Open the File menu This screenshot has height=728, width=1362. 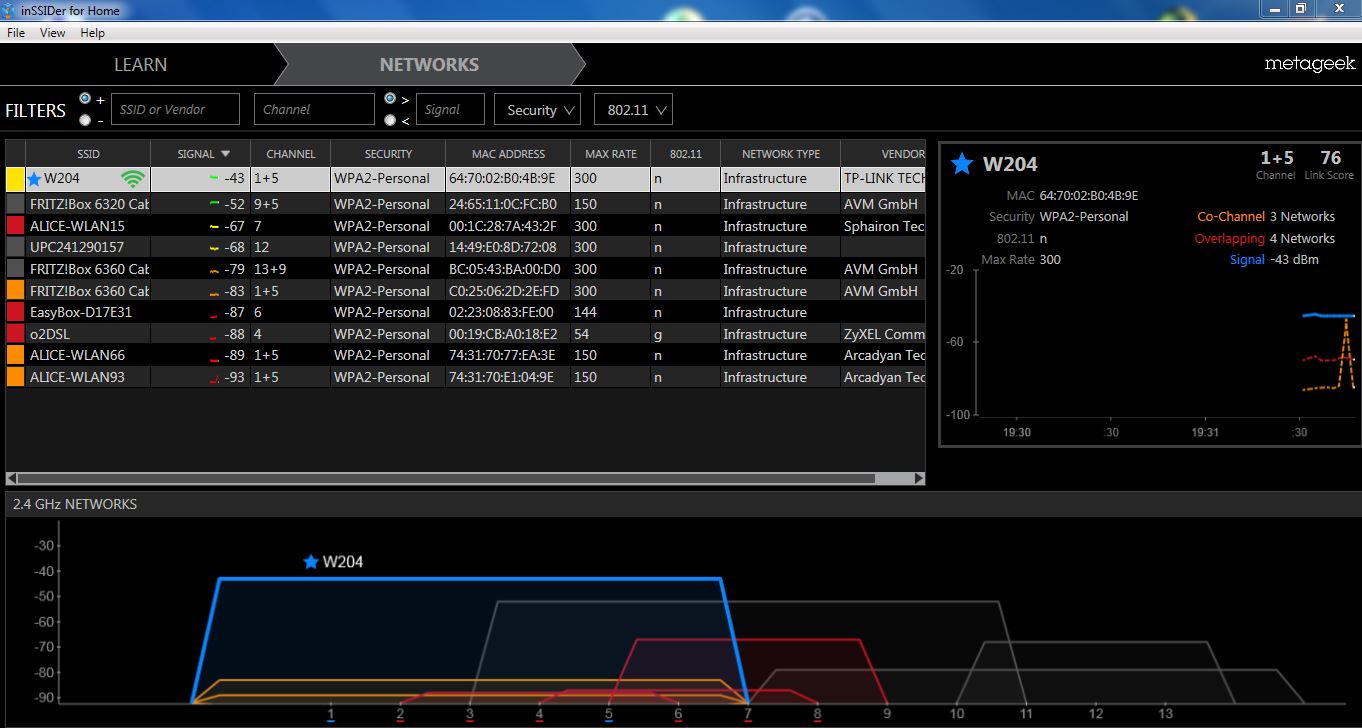[16, 33]
